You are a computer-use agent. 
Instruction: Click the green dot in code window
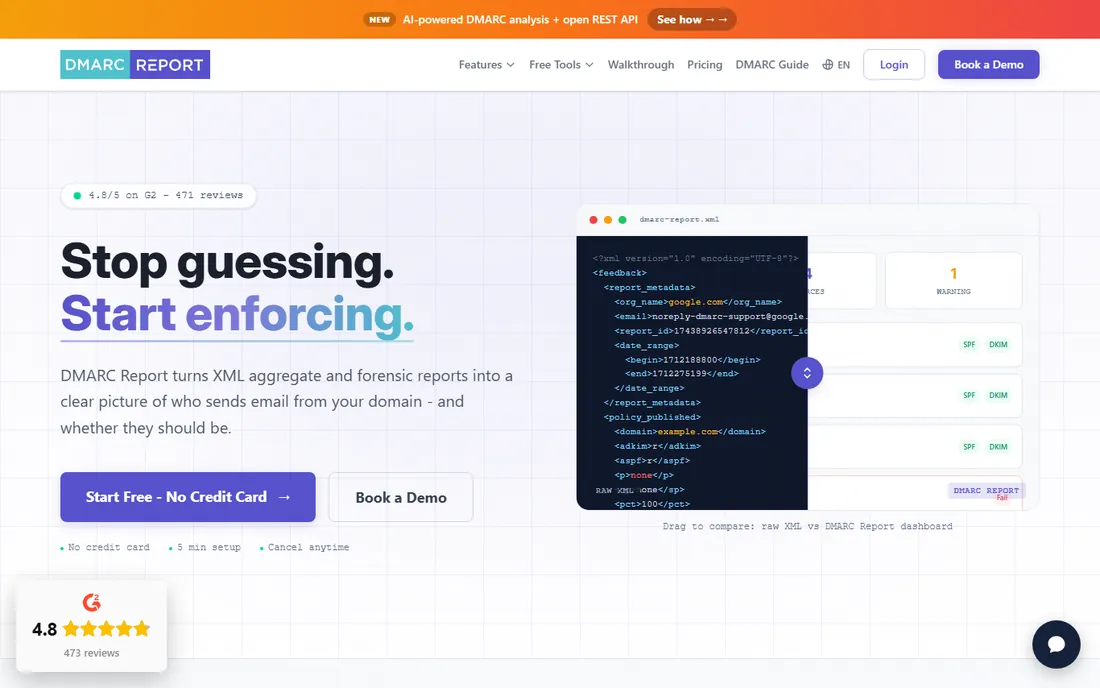click(x=622, y=220)
